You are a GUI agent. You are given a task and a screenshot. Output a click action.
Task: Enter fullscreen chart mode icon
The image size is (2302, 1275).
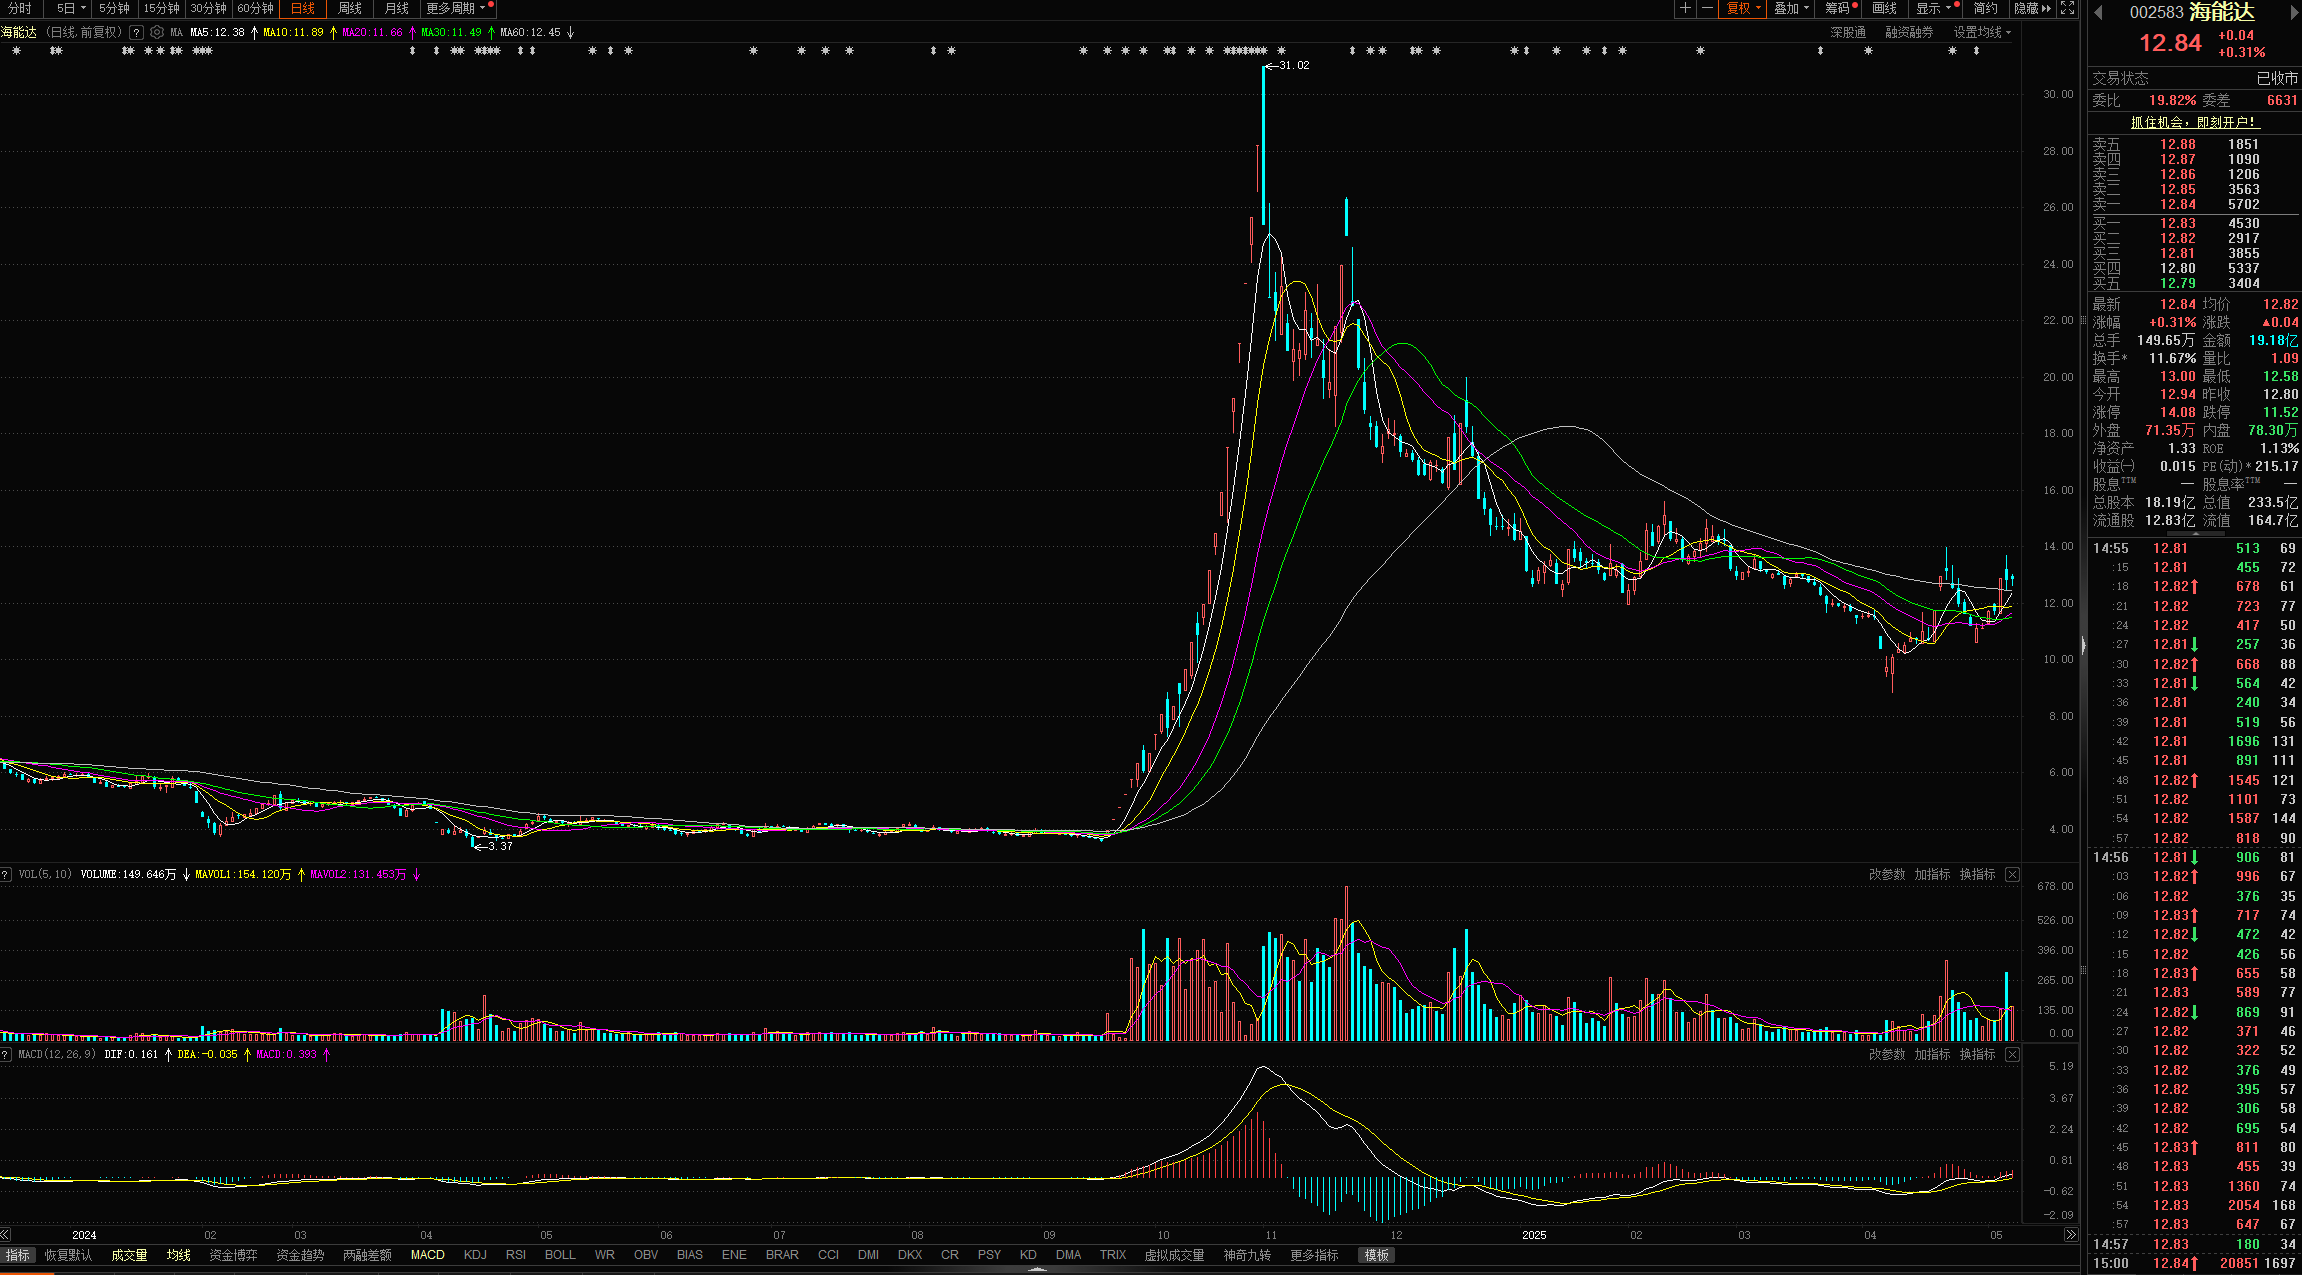[2068, 8]
